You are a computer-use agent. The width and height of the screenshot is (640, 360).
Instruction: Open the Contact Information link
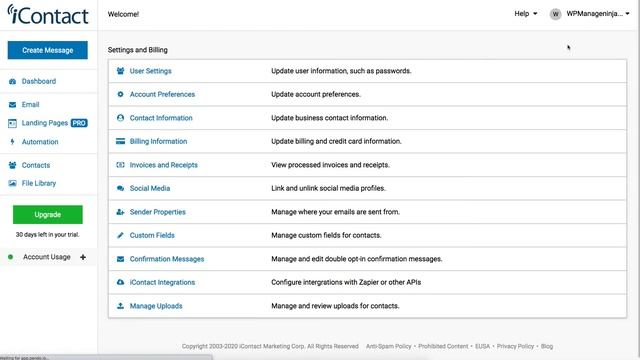tap(161, 118)
